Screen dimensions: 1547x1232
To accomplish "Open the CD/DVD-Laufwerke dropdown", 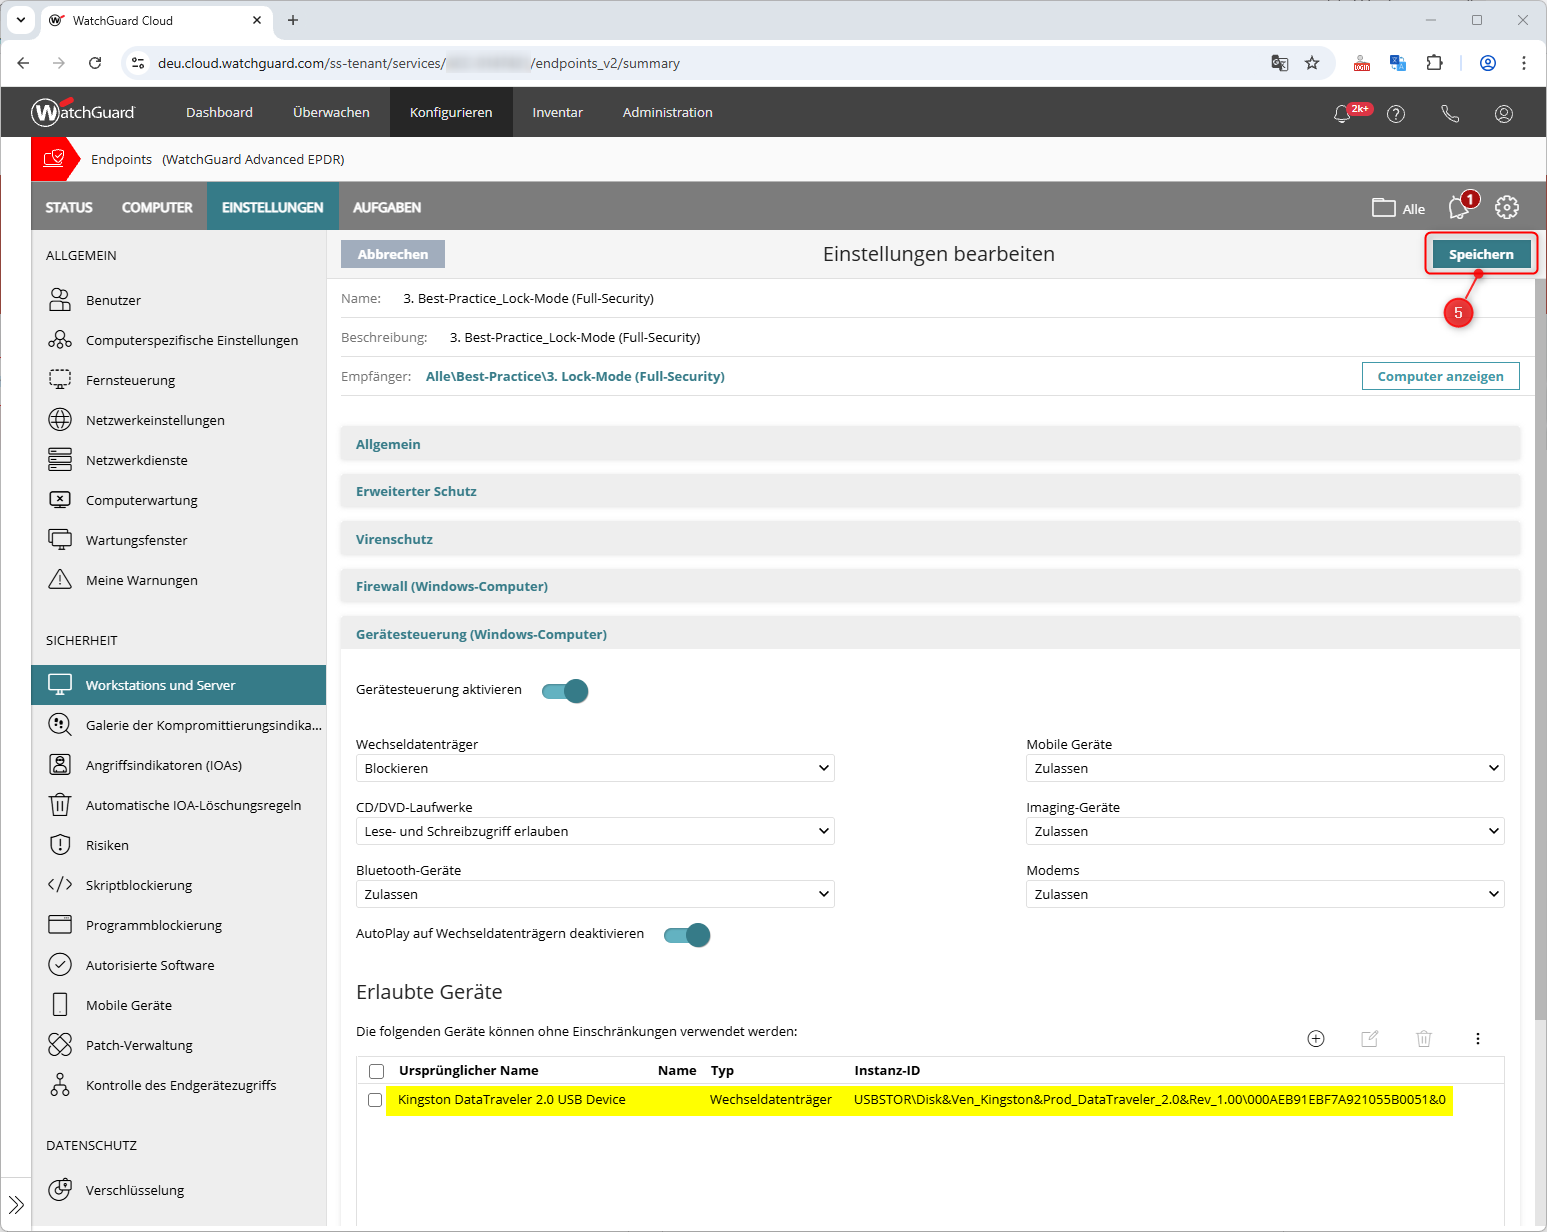I will click(x=595, y=831).
